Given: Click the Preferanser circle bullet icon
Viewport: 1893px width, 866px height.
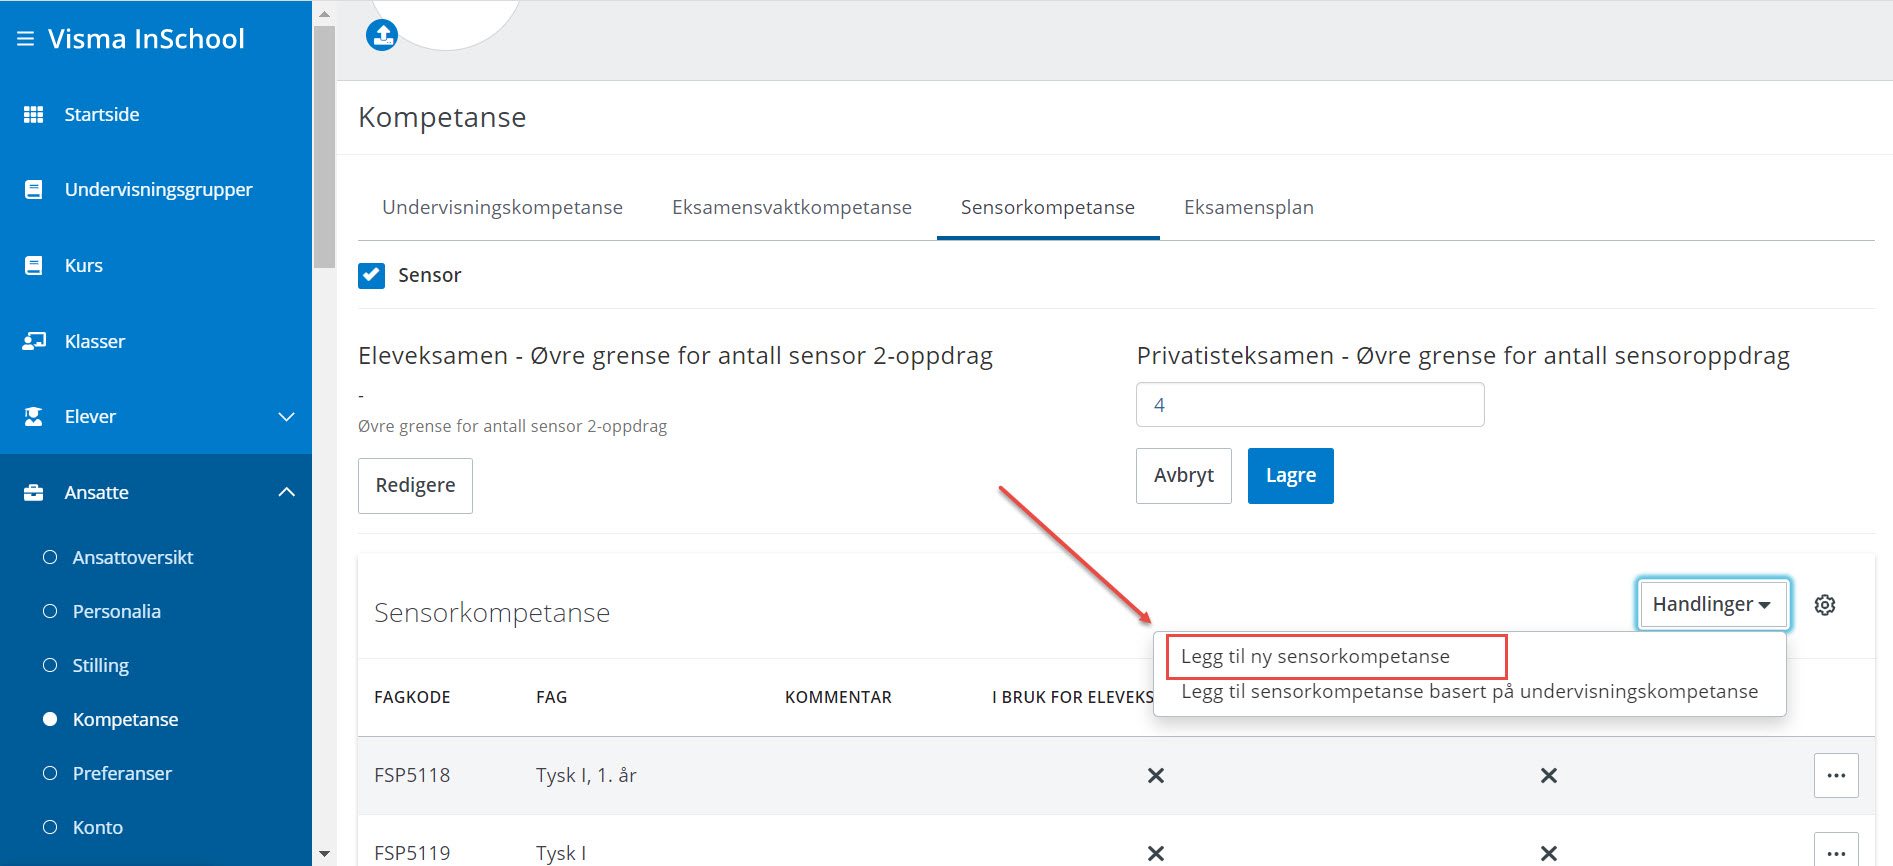Looking at the screenshot, I should [50, 773].
